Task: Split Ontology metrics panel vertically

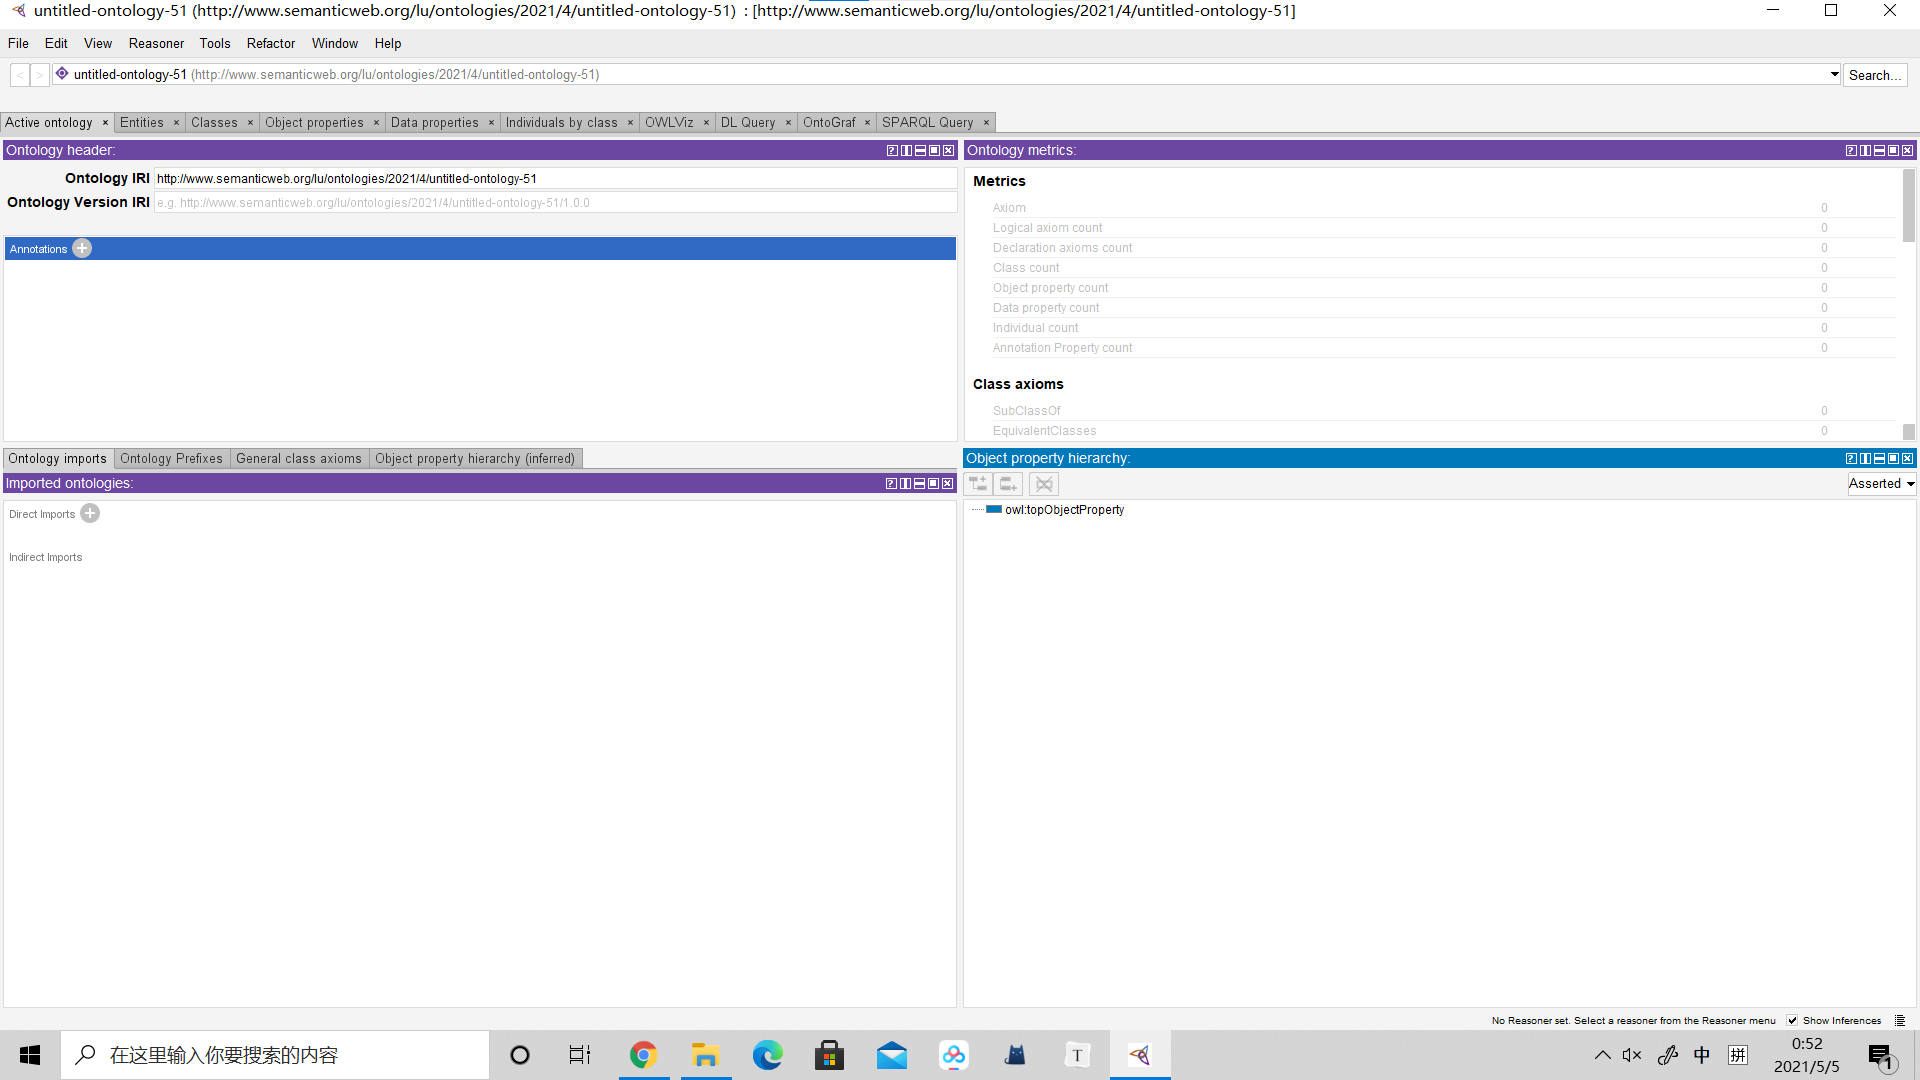Action: 1865,151
